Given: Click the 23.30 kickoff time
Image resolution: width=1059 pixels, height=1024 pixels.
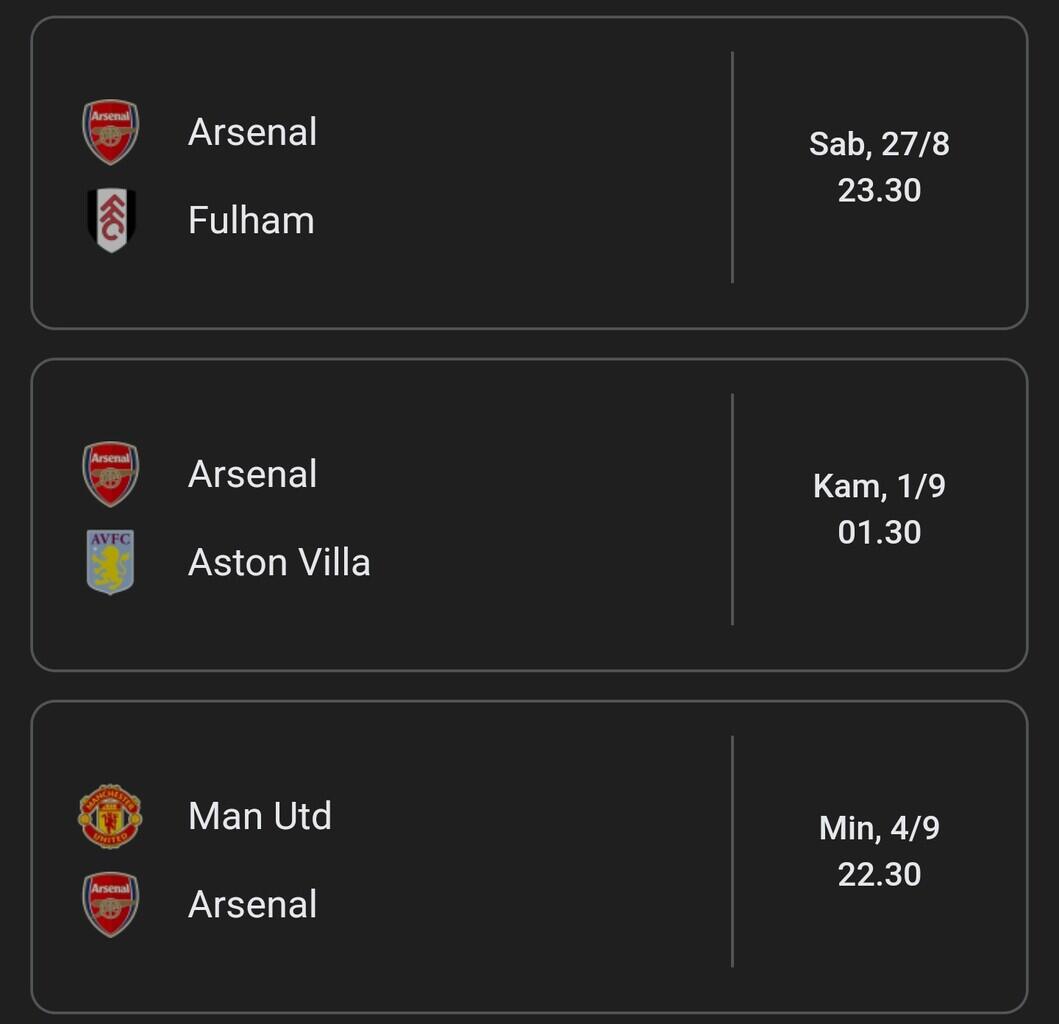Looking at the screenshot, I should click(879, 190).
